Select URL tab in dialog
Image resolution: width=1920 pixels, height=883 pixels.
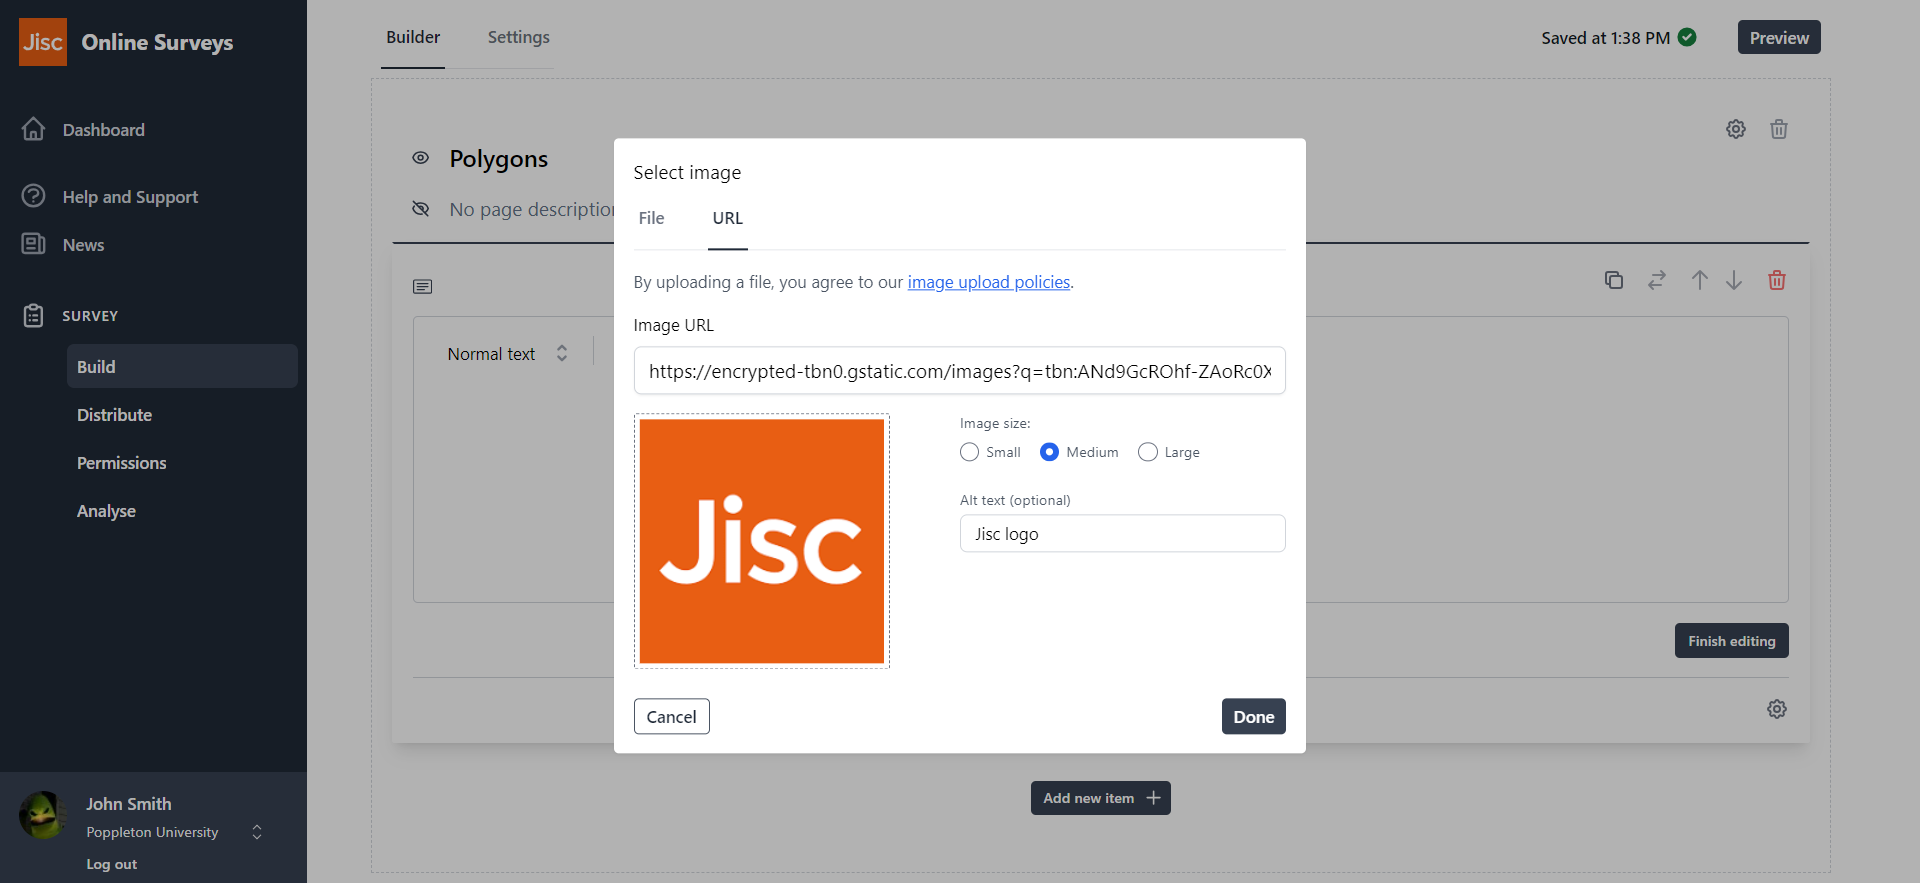(x=728, y=218)
